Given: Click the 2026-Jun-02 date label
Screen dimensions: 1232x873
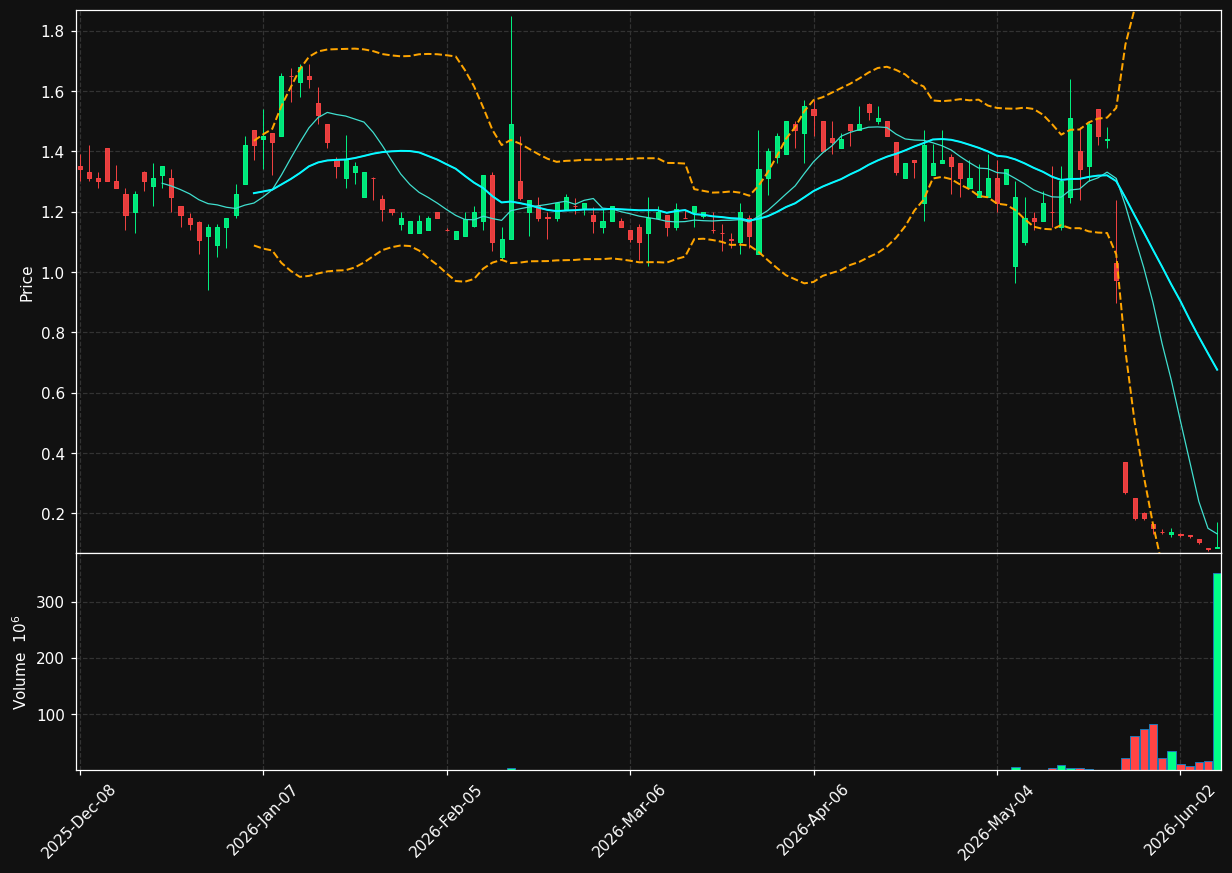Looking at the screenshot, I should (x=1179, y=821).
